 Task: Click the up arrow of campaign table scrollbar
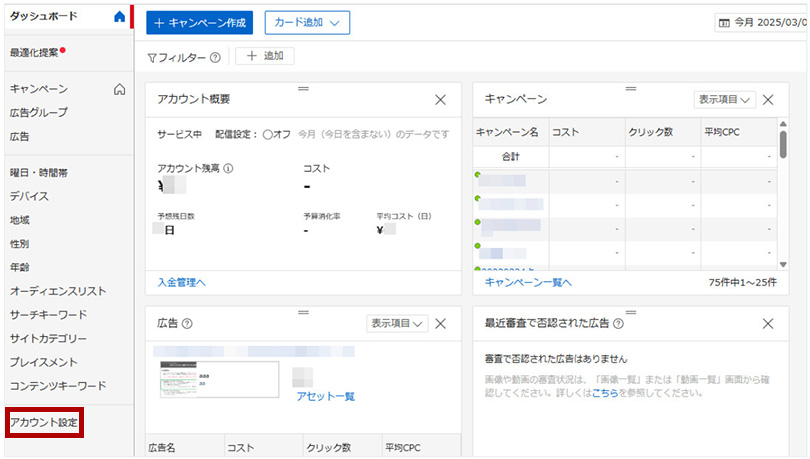click(783, 124)
